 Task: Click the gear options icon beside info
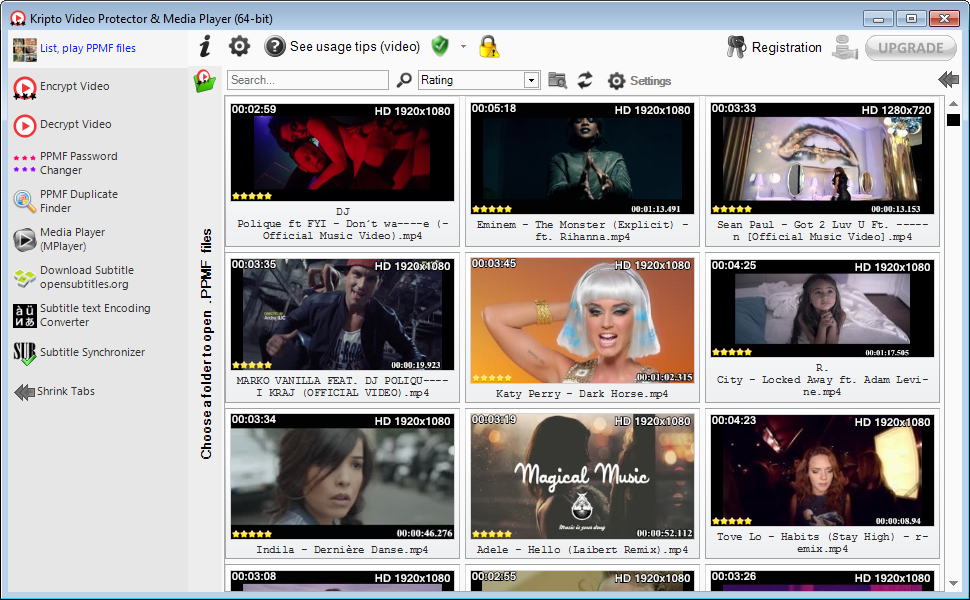[x=239, y=46]
